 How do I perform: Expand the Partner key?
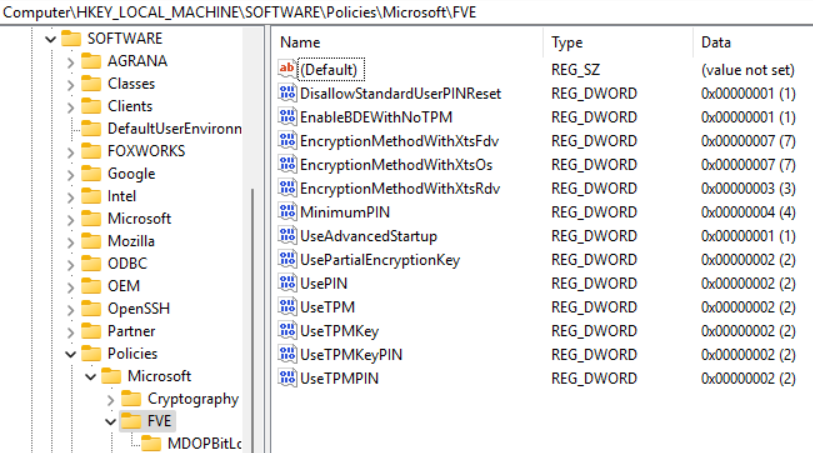point(71,333)
